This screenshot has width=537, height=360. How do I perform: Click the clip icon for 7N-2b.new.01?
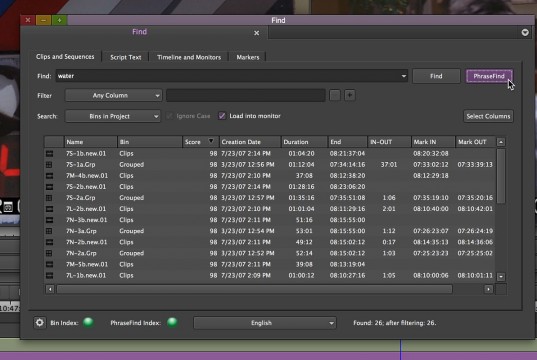[x=49, y=242]
